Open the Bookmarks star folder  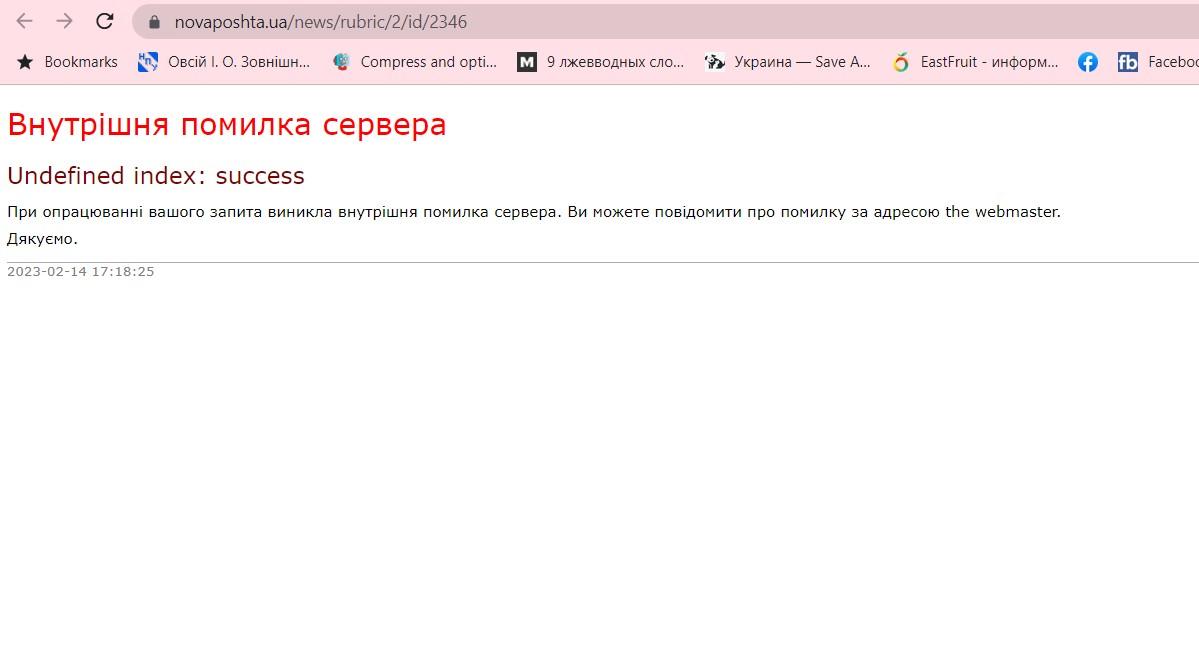click(67, 62)
